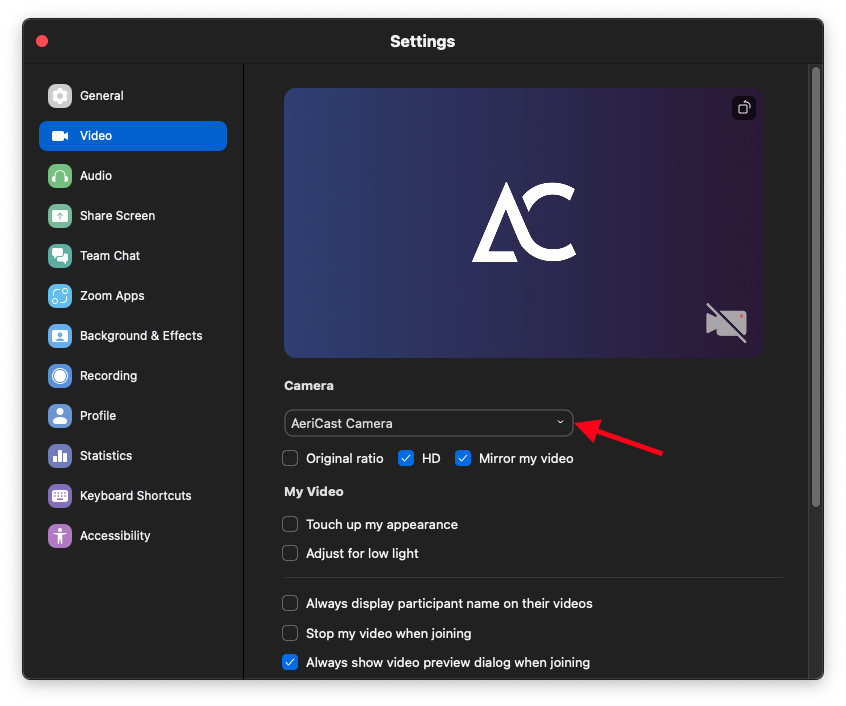The height and width of the screenshot is (706, 846).
Task: Click the settings pane vertical scrollbar
Action: (x=816, y=286)
